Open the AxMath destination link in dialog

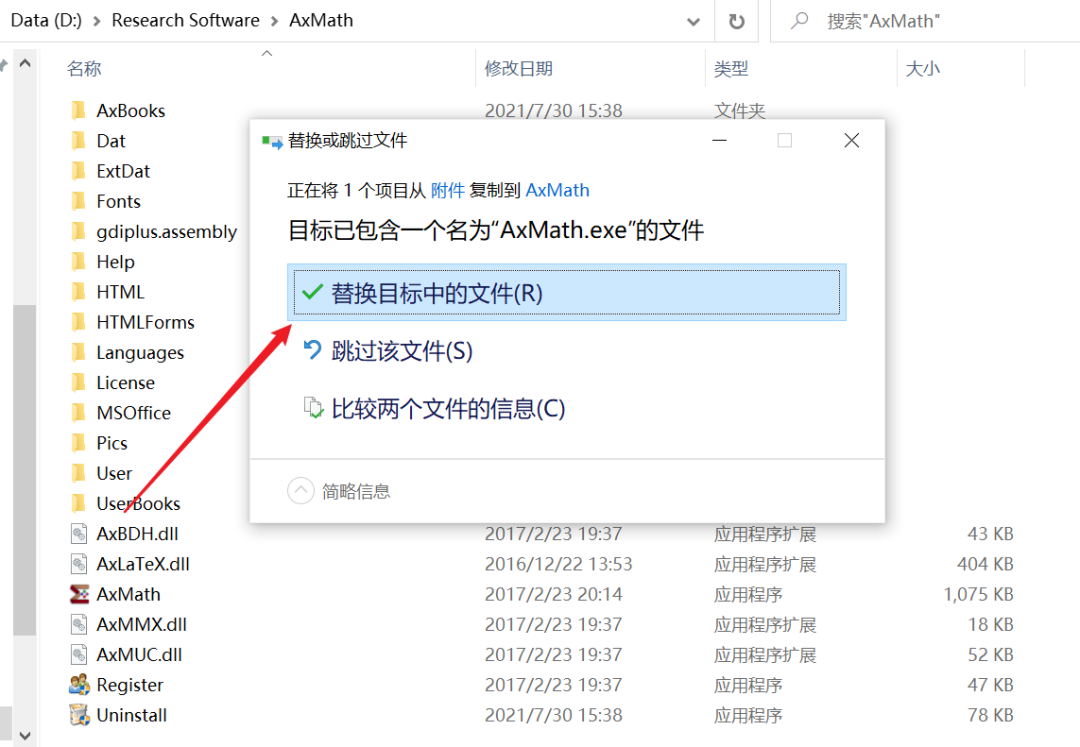click(557, 190)
